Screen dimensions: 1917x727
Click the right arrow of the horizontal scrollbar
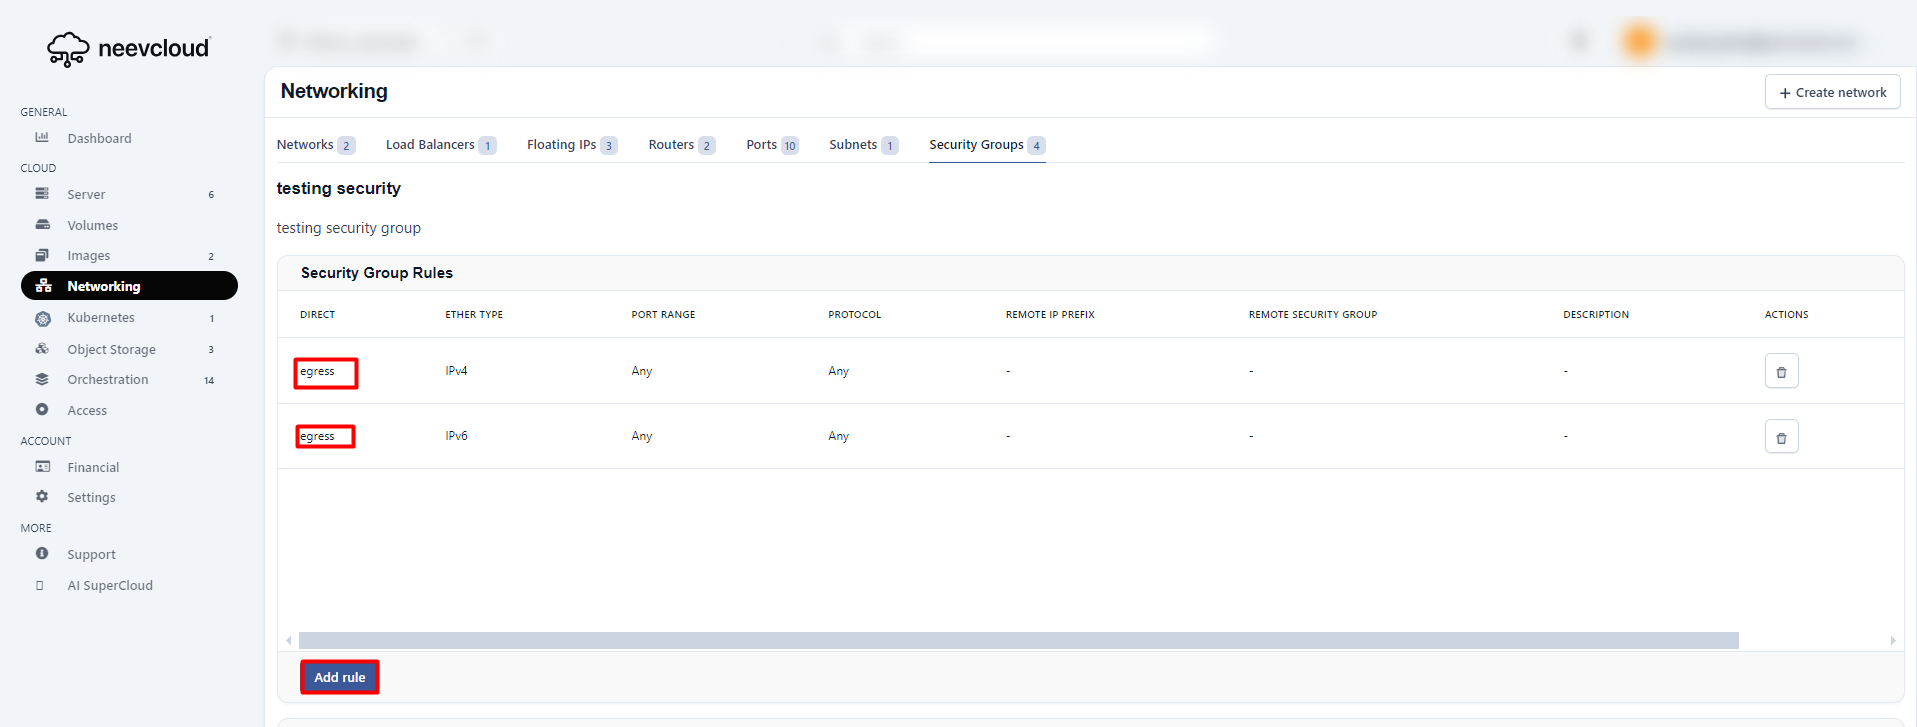(1892, 640)
